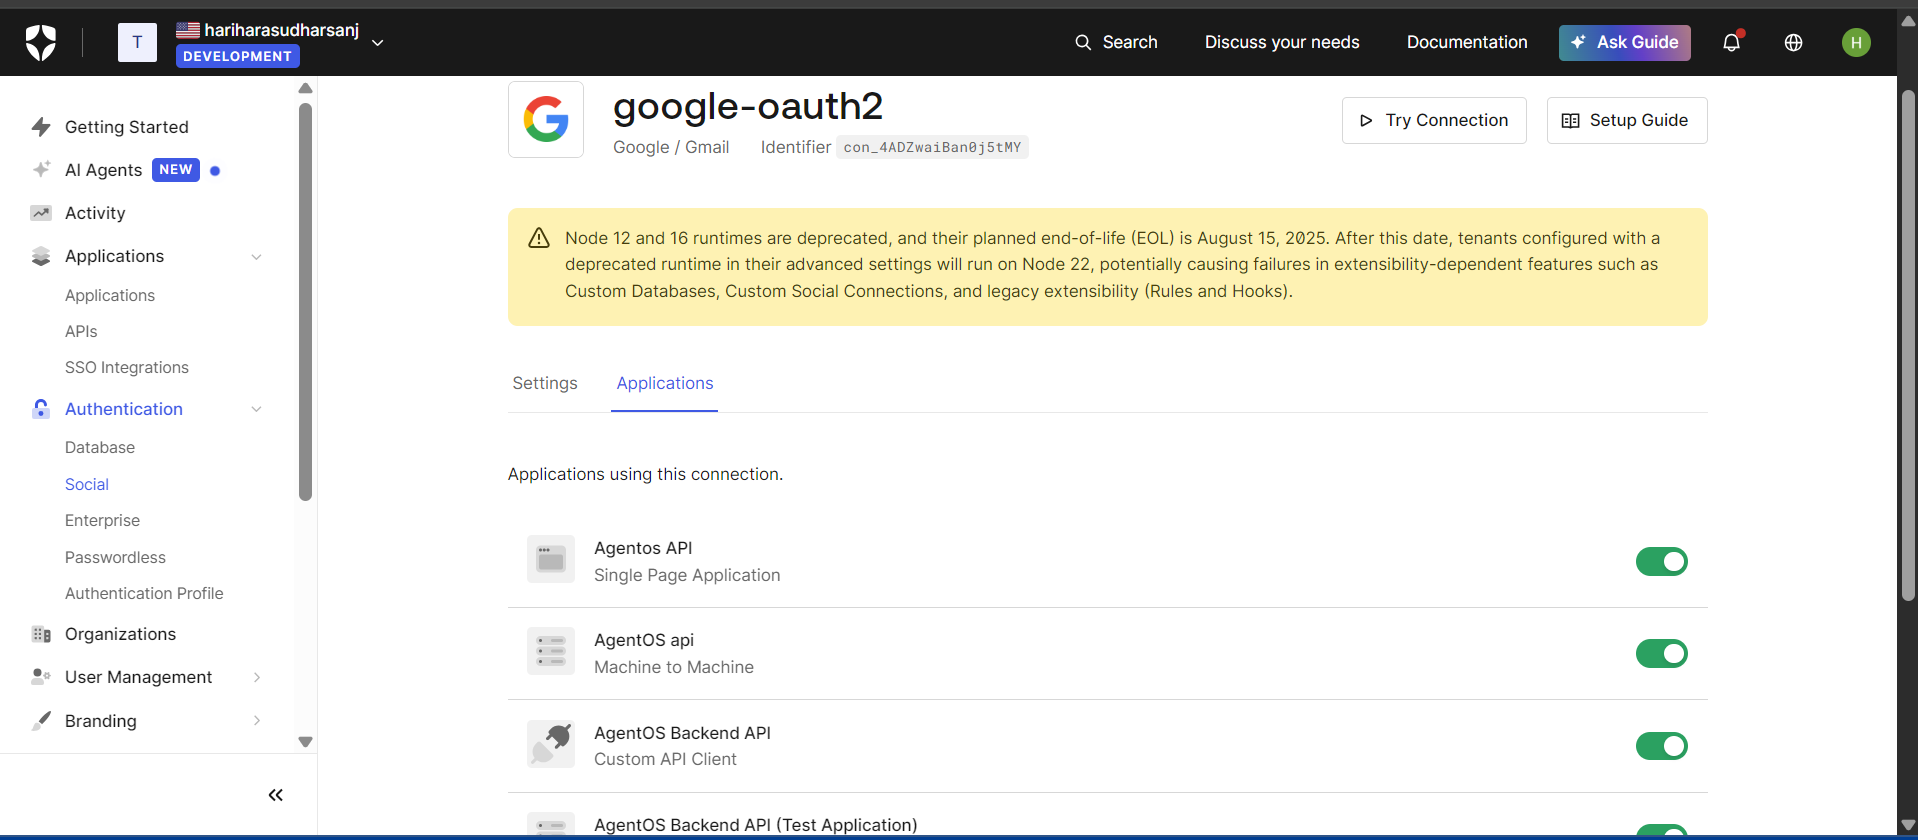Open the notifications bell
Viewport: 1918px width, 840px height.
[x=1731, y=42]
